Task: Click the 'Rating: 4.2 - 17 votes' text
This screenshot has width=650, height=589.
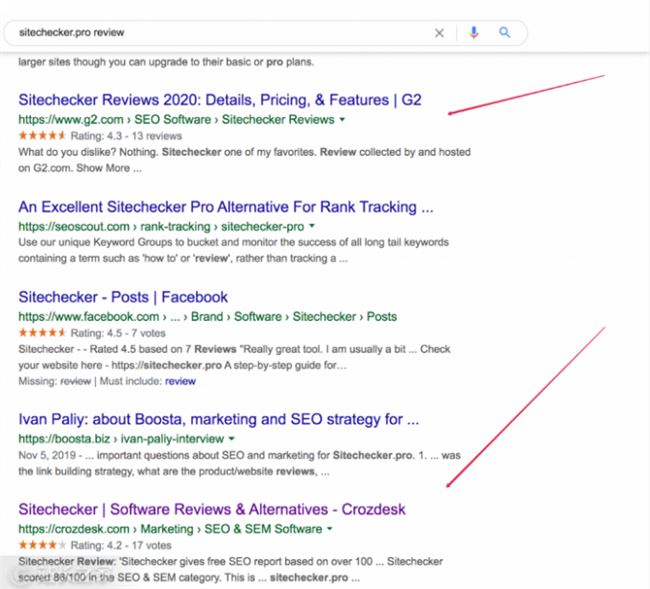Action: (121, 545)
